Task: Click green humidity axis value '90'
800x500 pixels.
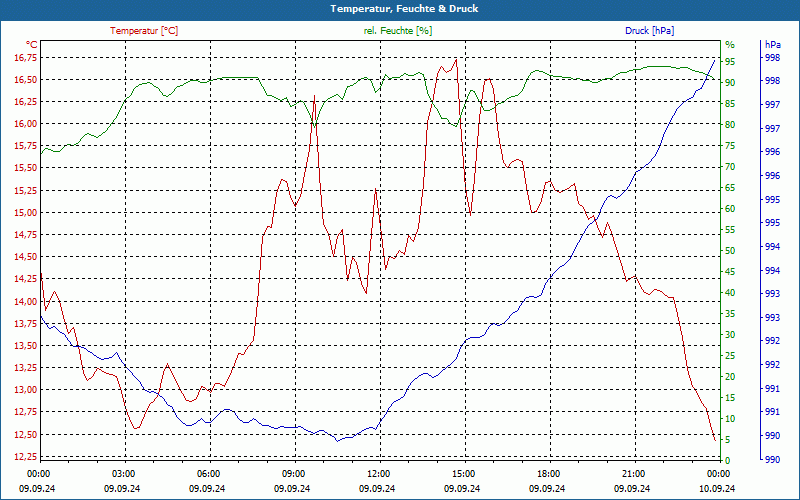Action: (730, 83)
